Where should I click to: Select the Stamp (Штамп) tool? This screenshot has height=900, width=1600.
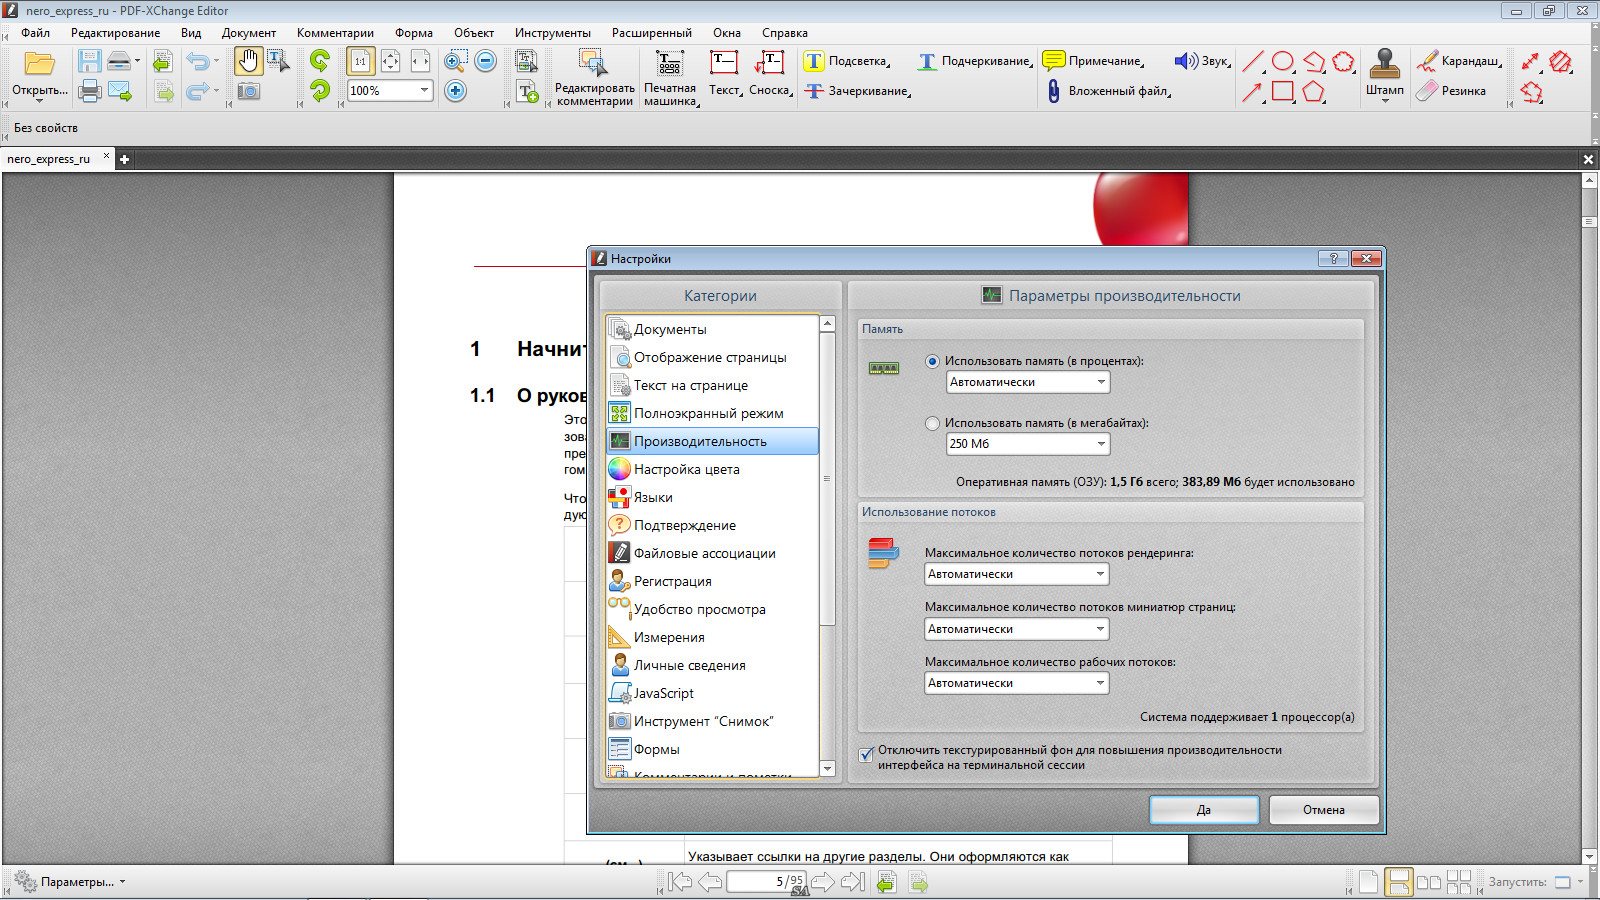click(x=1385, y=75)
